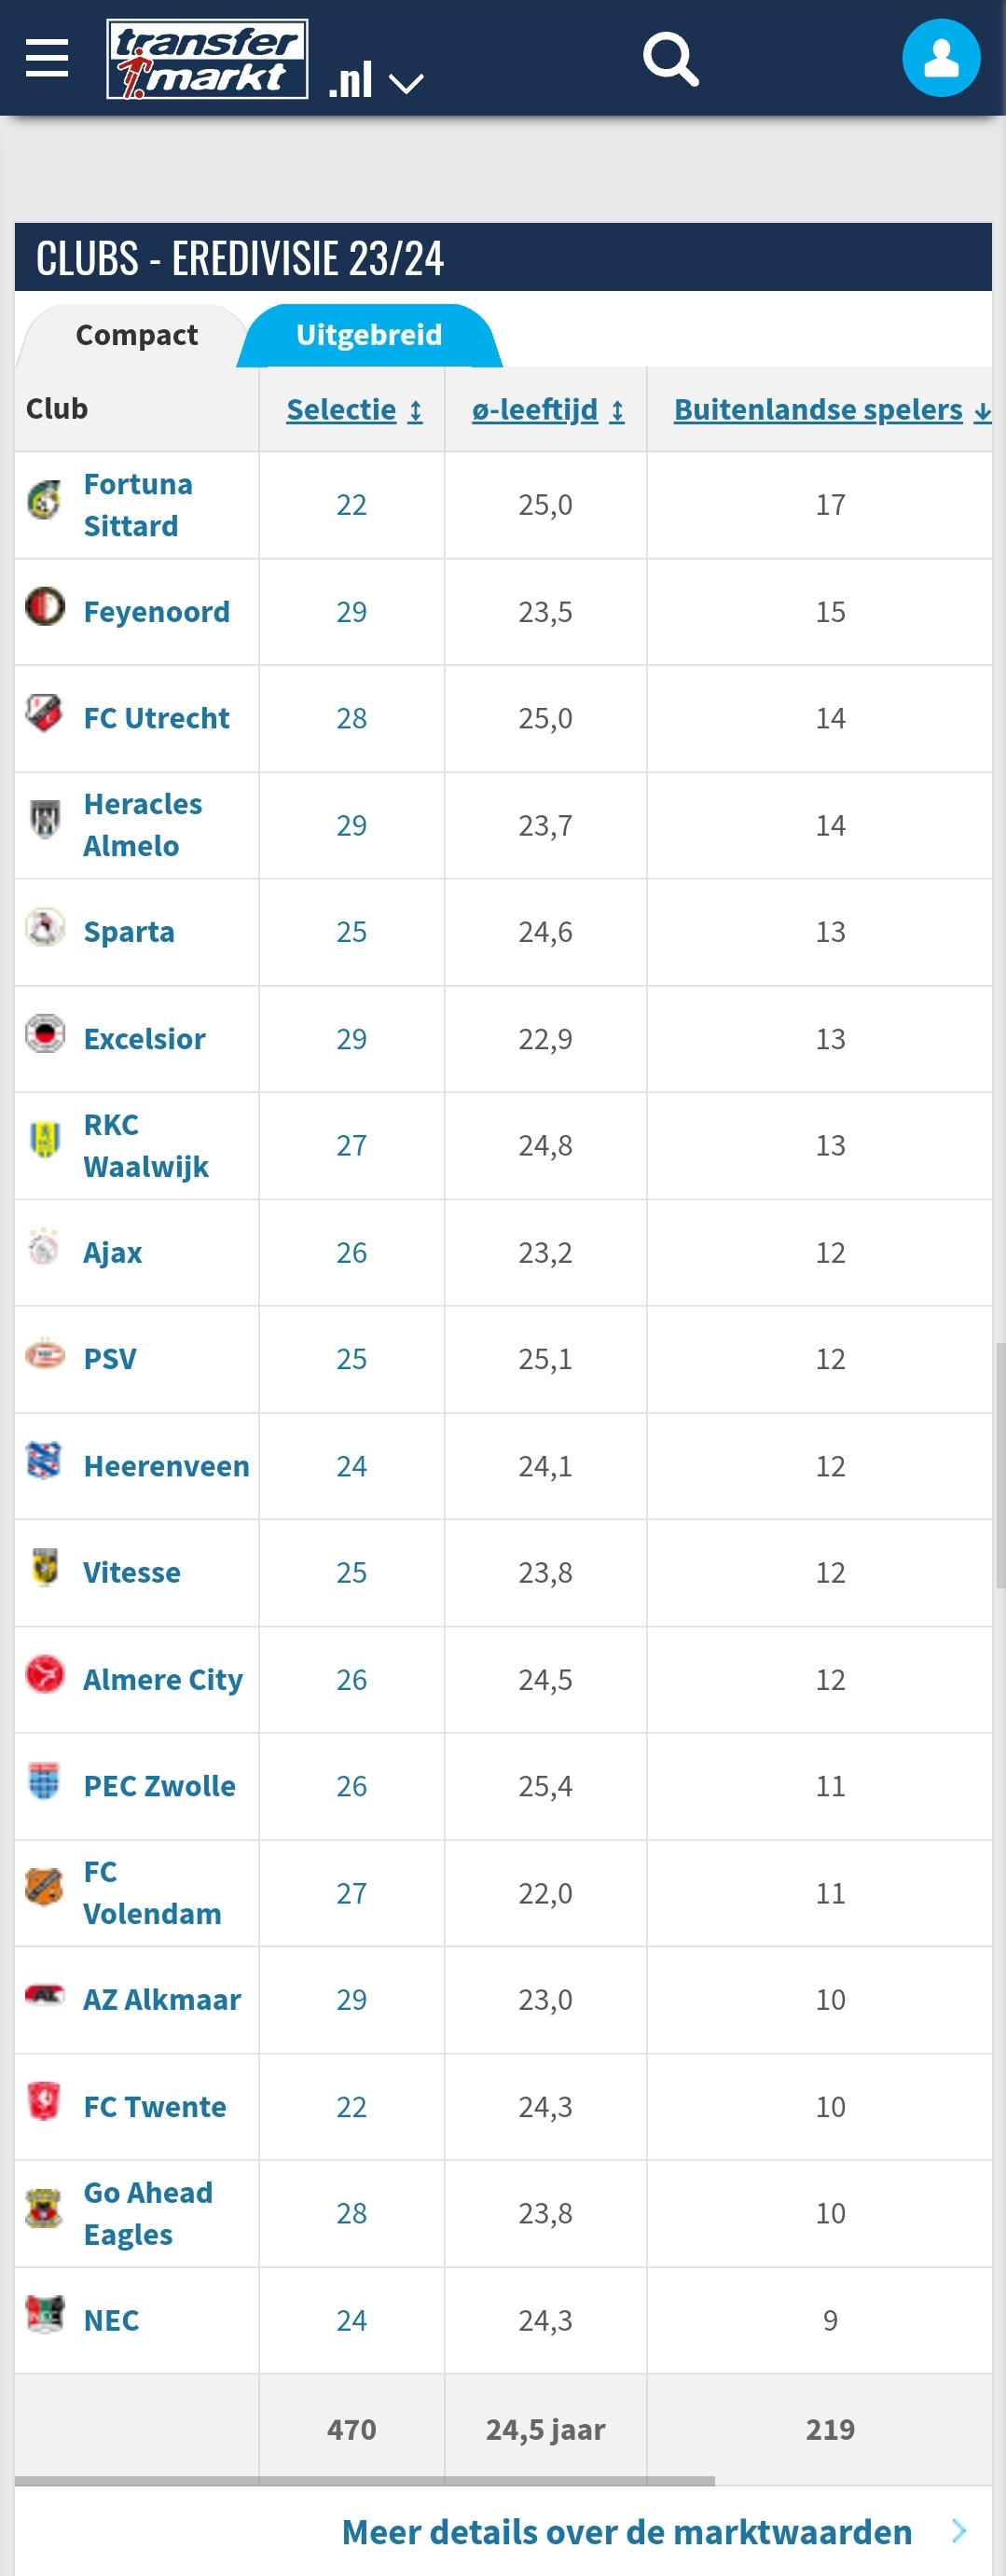Click the Almere City club crest
1006x2576 pixels.
coord(45,1674)
